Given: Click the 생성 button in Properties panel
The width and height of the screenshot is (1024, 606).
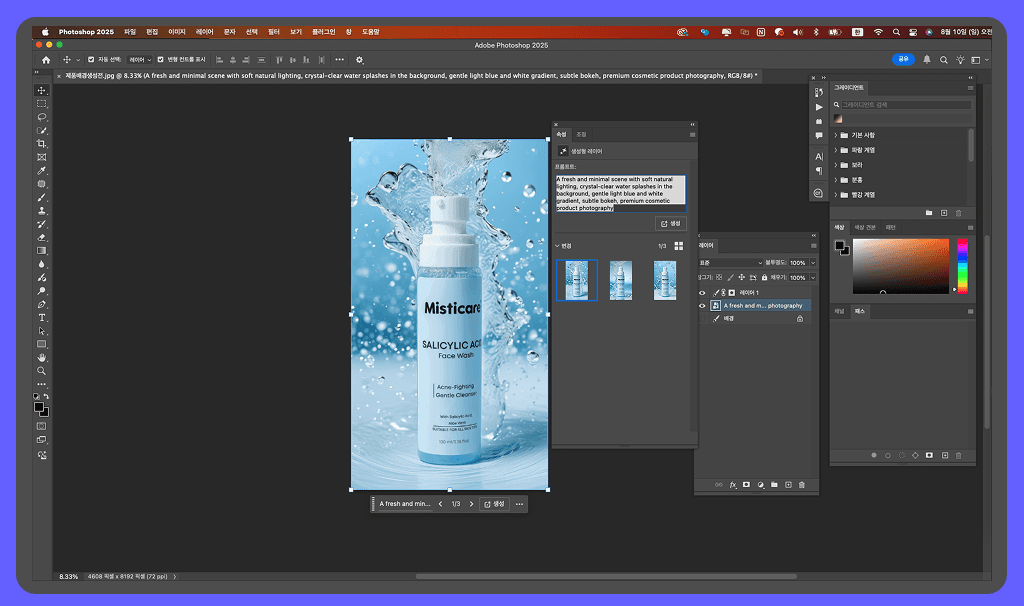Looking at the screenshot, I should [671, 223].
